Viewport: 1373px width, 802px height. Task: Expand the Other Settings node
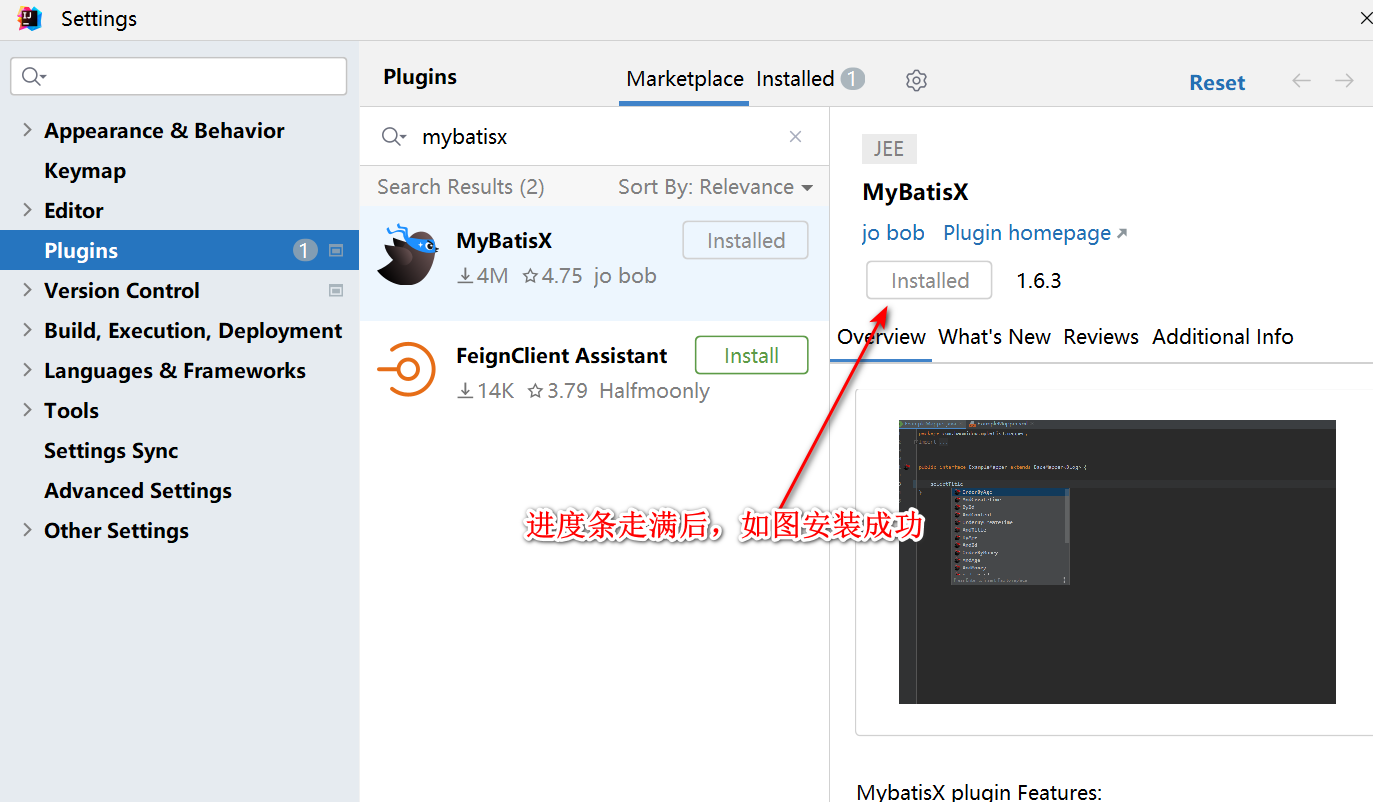click(x=27, y=530)
